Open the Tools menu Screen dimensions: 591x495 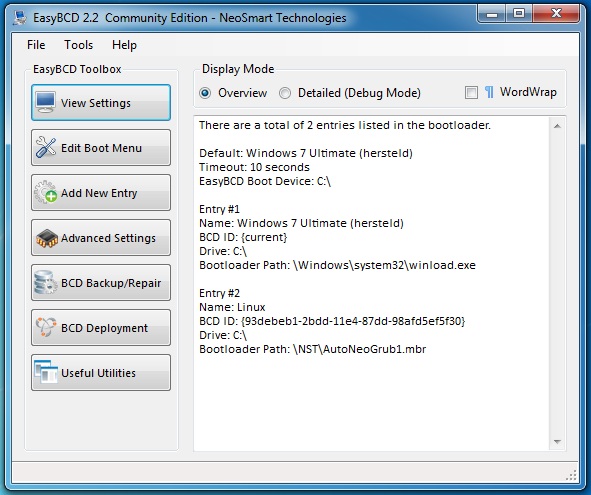[78, 45]
